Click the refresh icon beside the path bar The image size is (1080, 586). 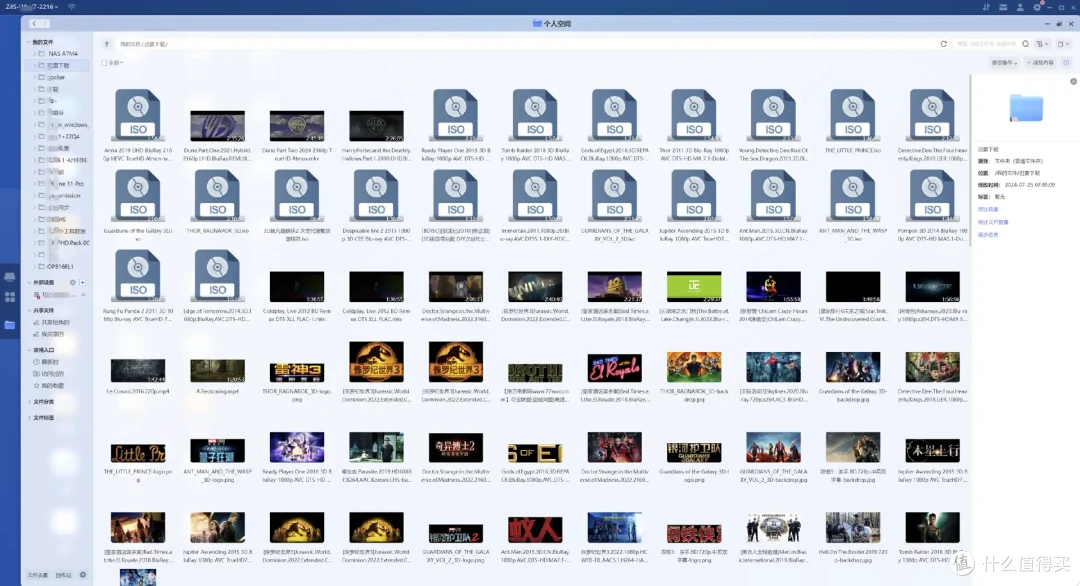pyautogui.click(x=944, y=44)
